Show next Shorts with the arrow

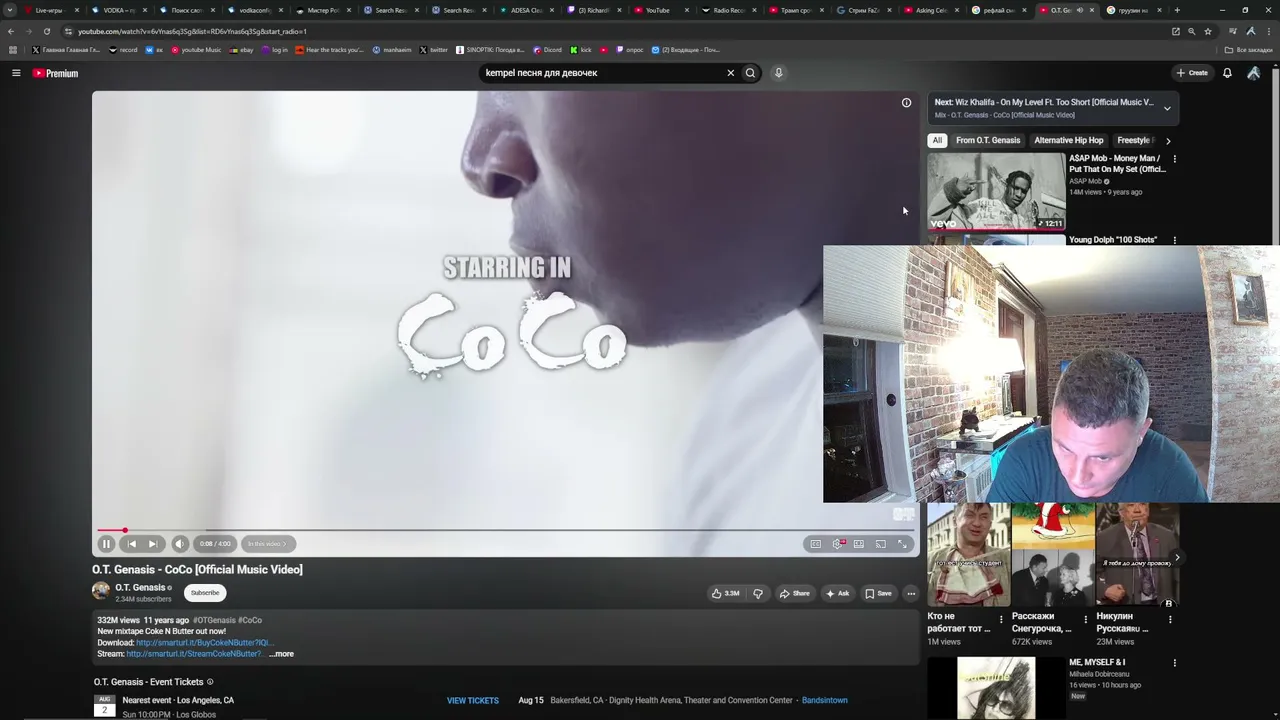1177,557
